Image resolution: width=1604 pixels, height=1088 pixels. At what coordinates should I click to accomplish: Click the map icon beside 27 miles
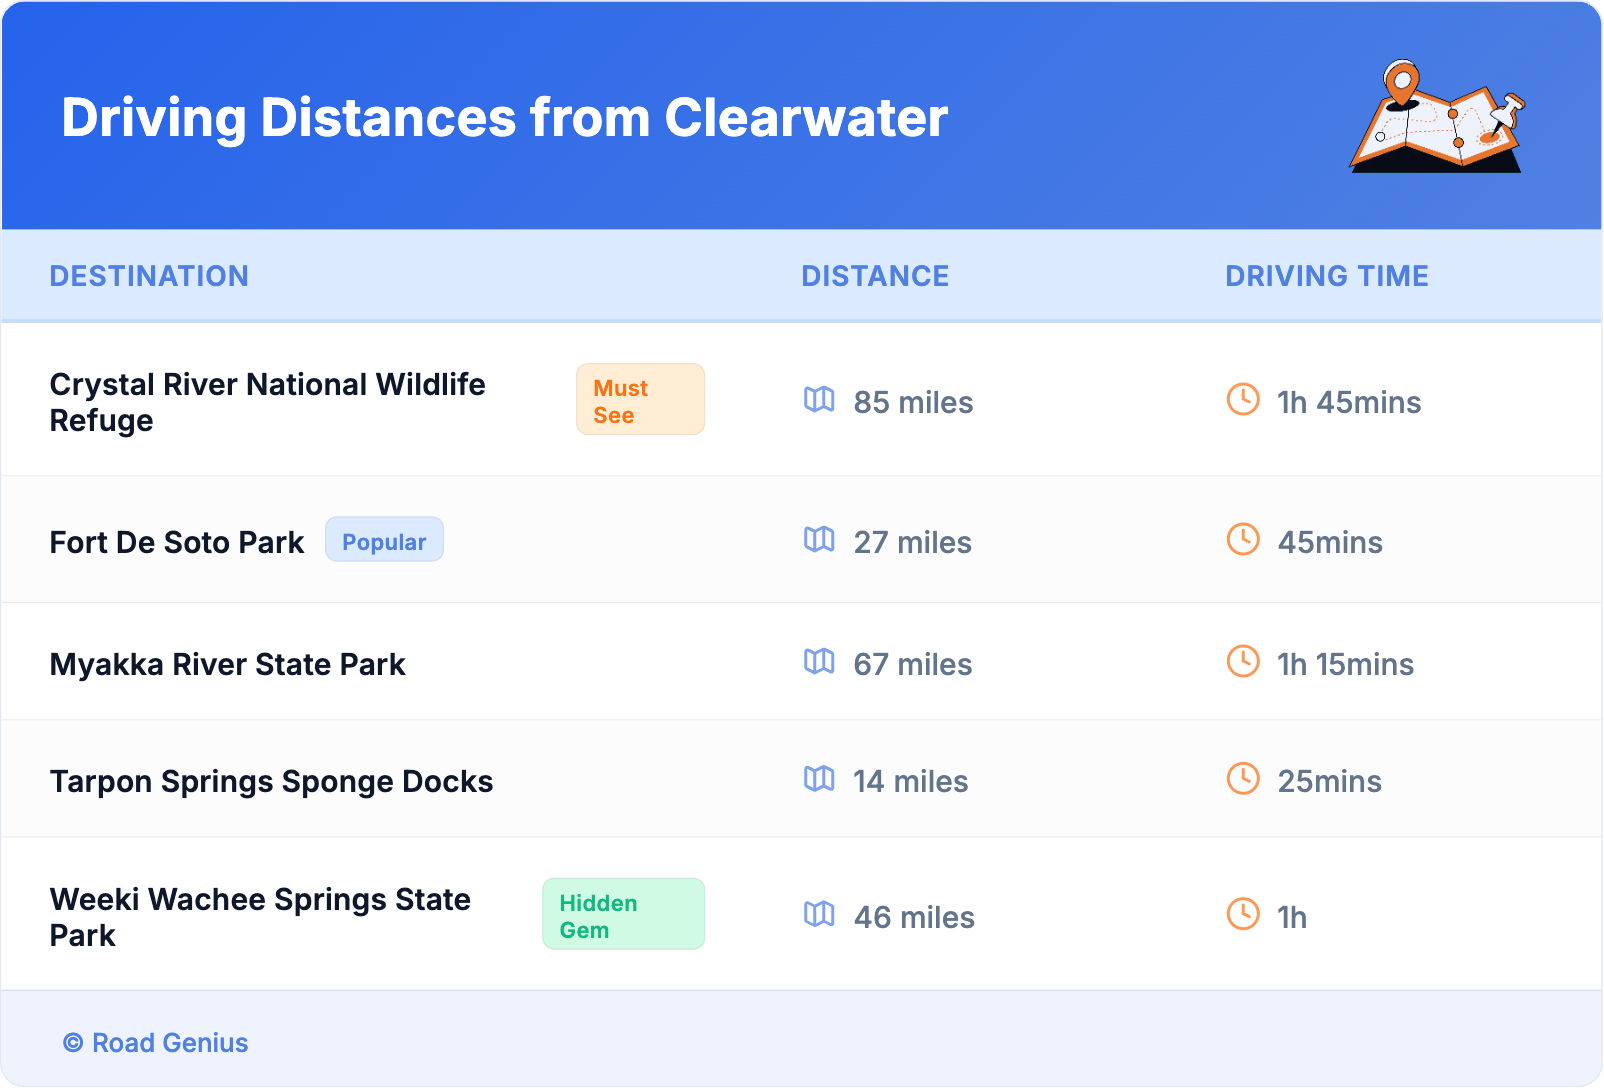click(x=819, y=540)
